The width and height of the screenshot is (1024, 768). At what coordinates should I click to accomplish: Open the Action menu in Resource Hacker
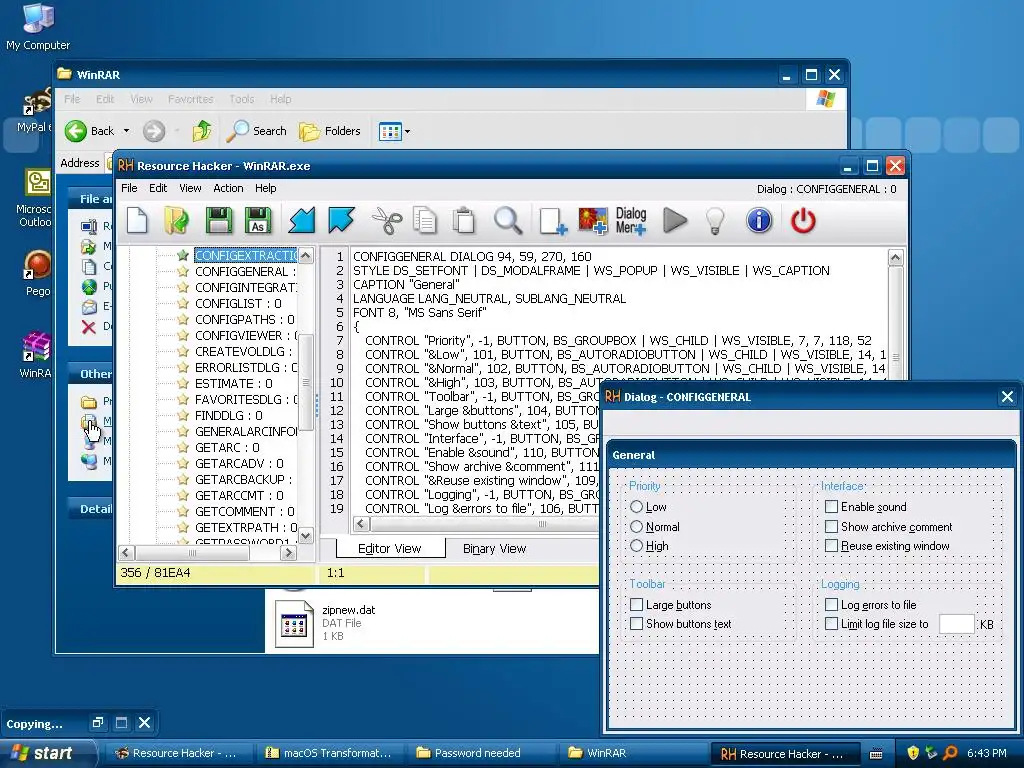click(228, 188)
